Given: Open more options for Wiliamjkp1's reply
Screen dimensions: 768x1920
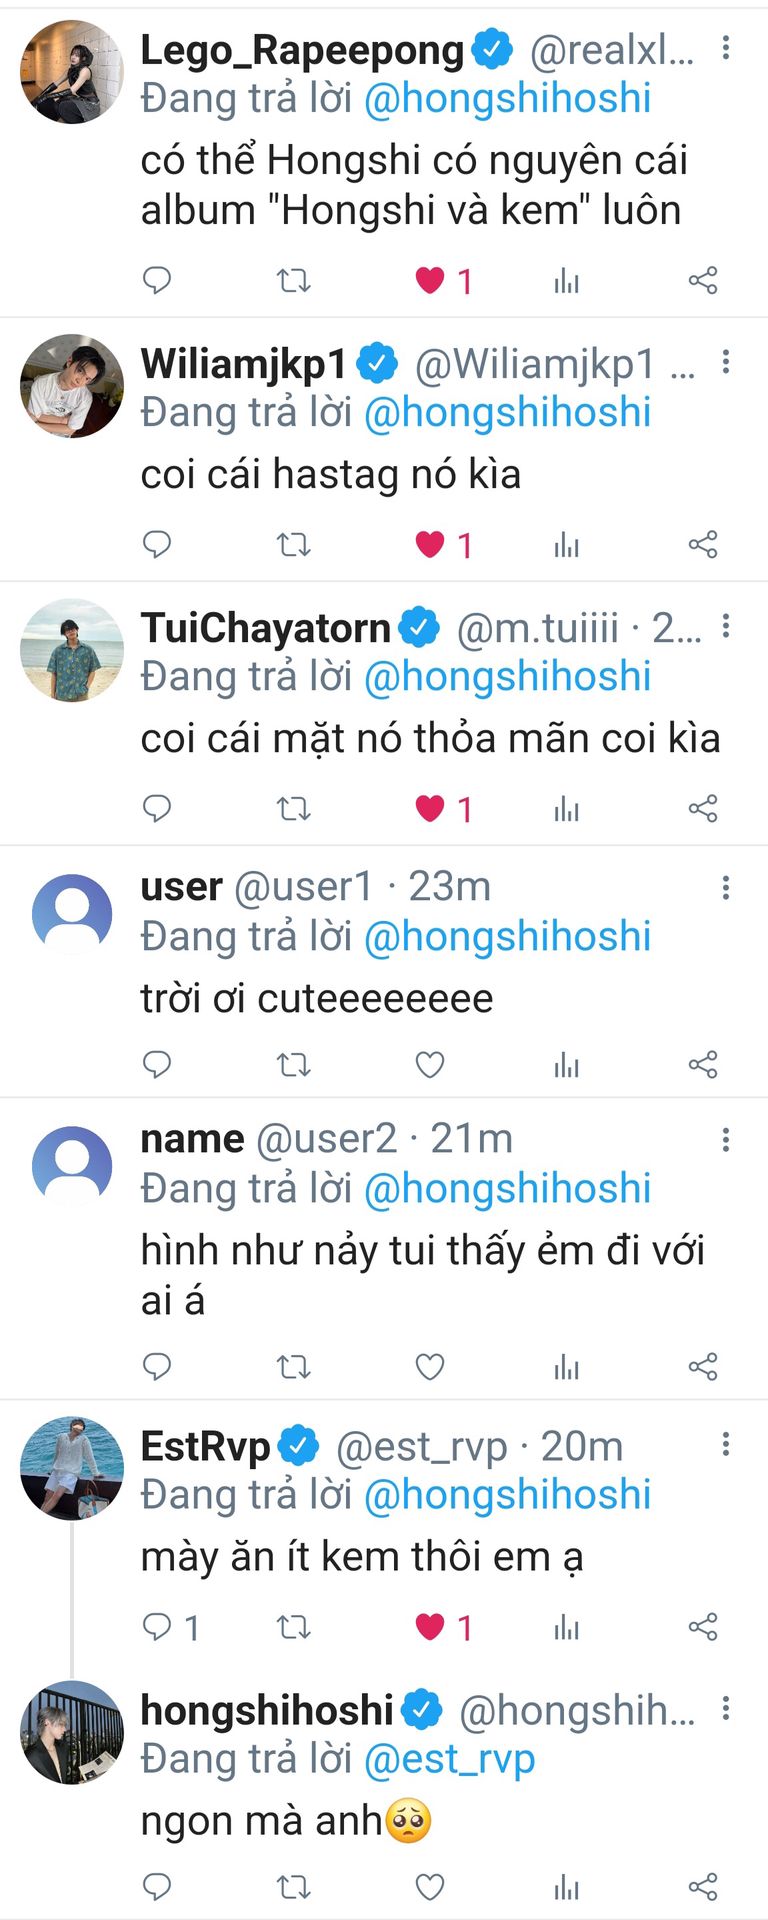Looking at the screenshot, I should (726, 362).
